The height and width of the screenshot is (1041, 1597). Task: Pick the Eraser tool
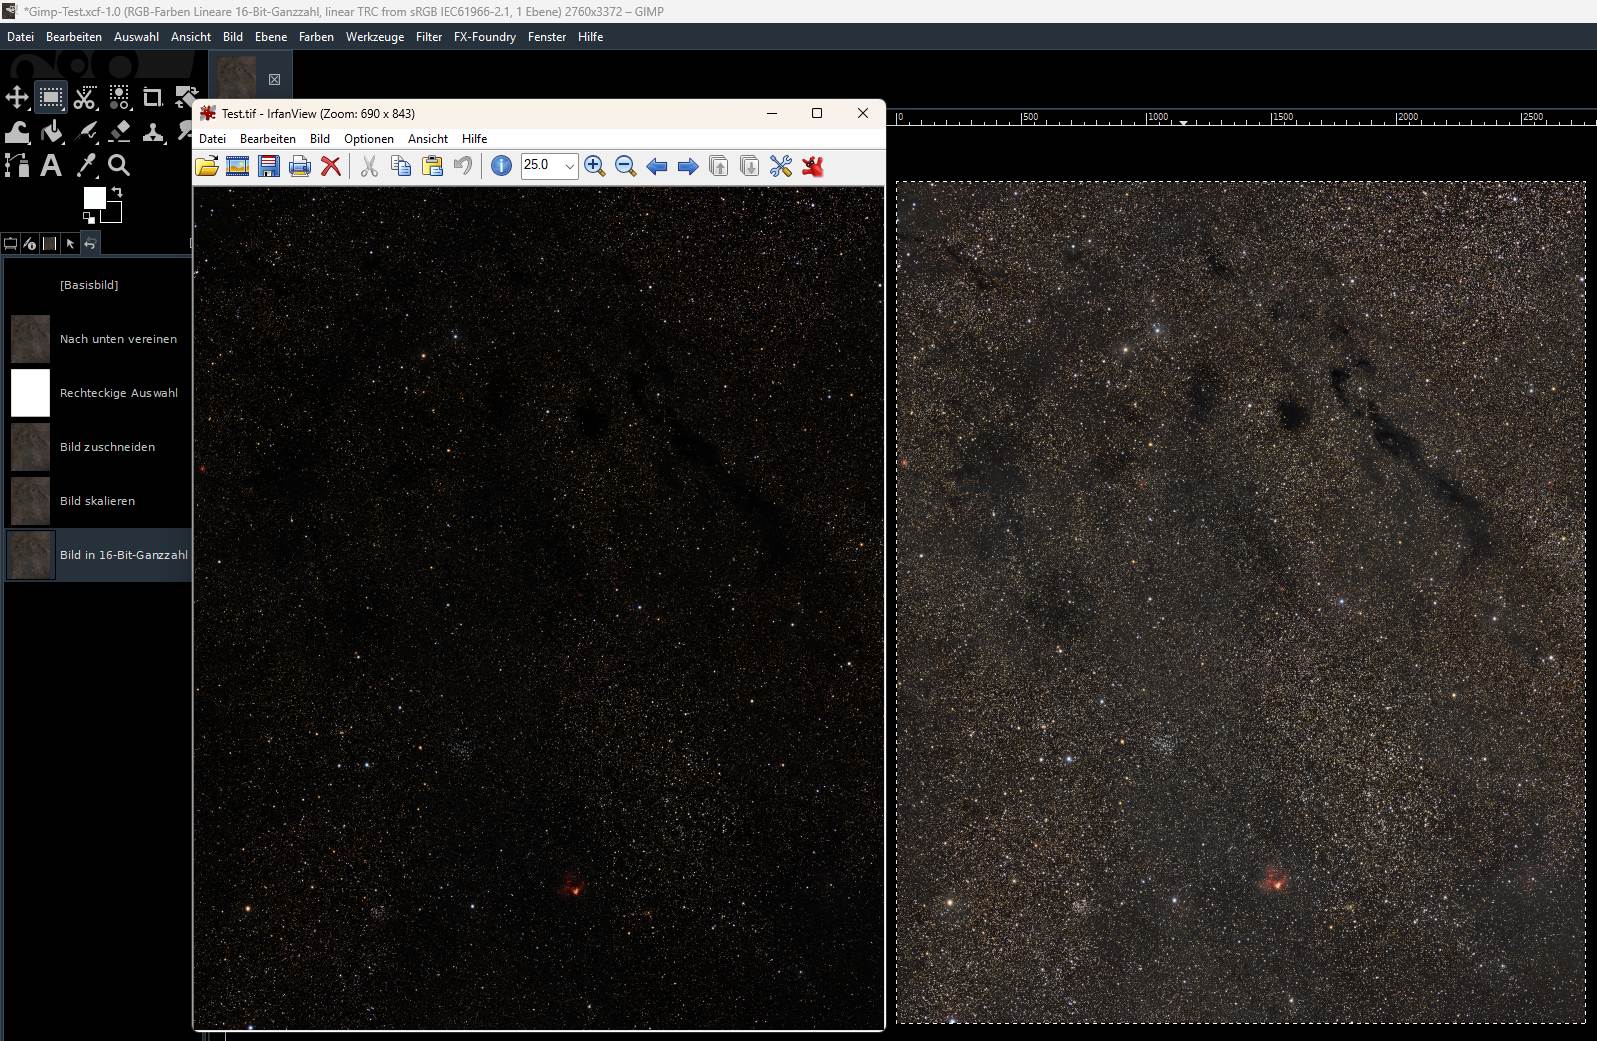tap(119, 132)
